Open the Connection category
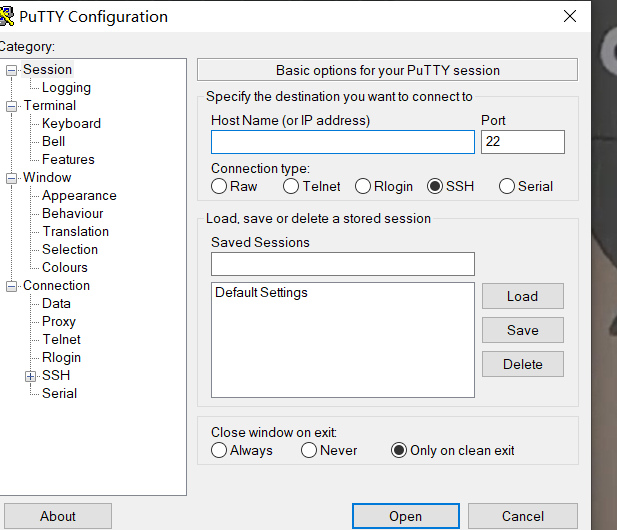617x530 pixels. click(57, 285)
